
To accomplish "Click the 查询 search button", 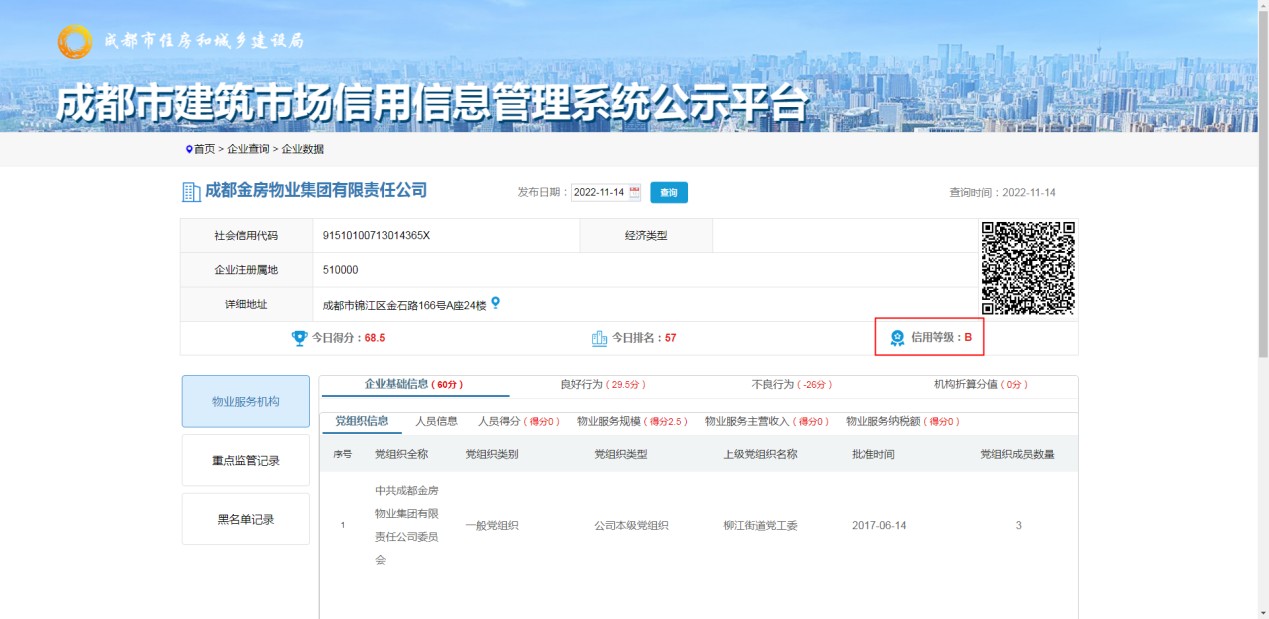I will tap(668, 192).
